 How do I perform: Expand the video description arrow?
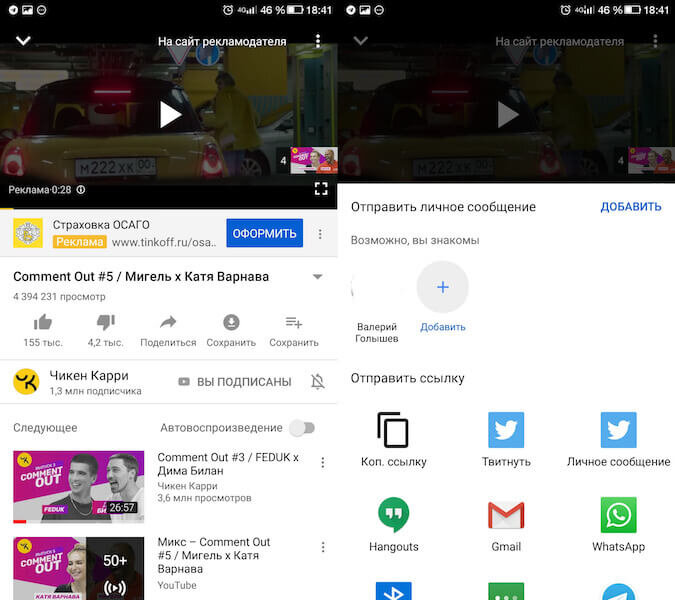point(317,277)
